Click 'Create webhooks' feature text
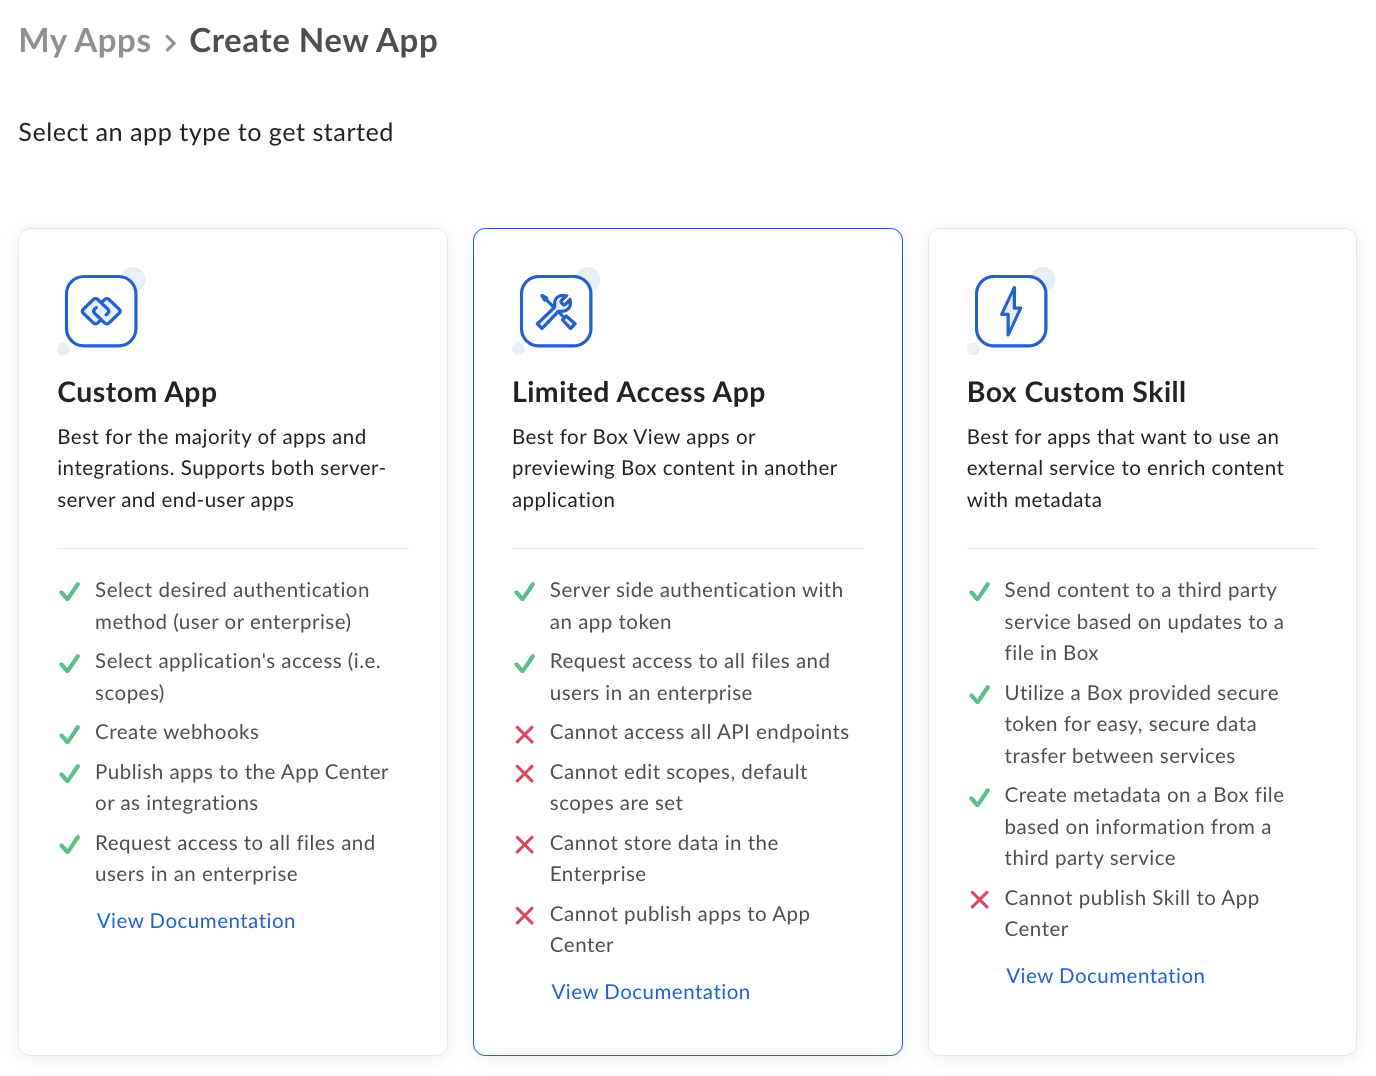The image size is (1376, 1076). click(177, 732)
